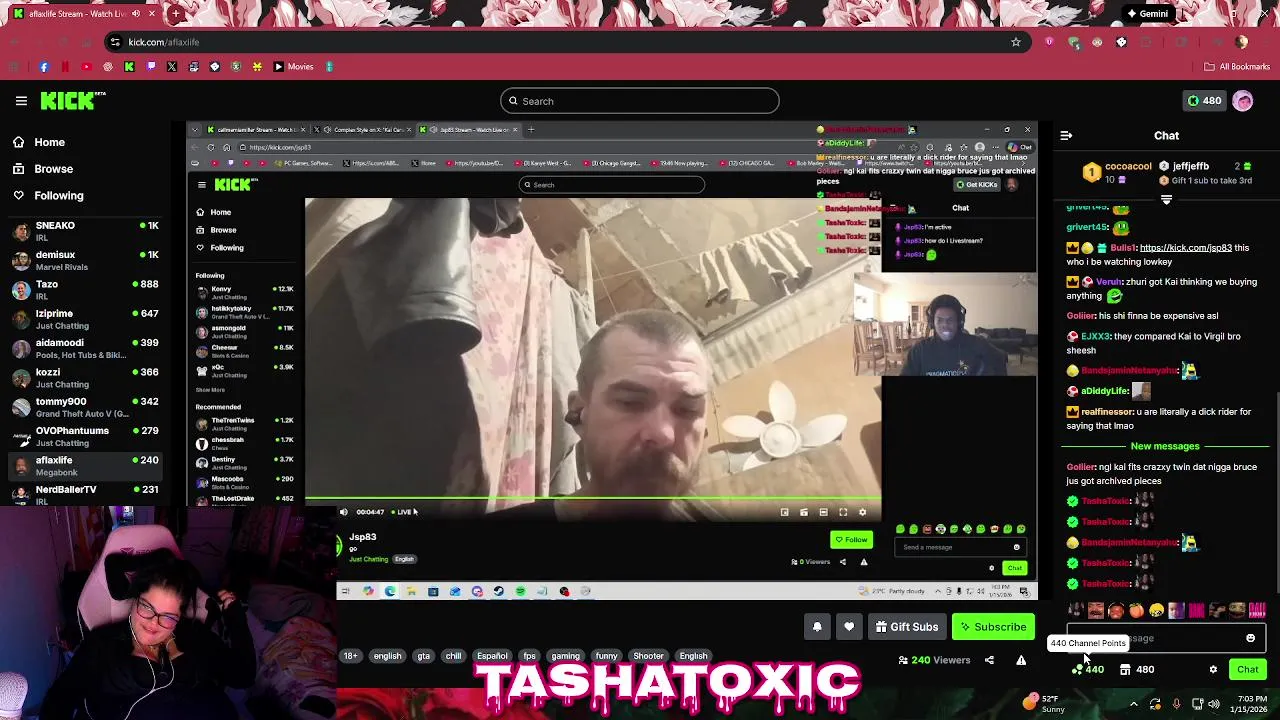Open the aidamoodi channel in the sidebar
Viewport: 1280px width, 720px height.
85,348
